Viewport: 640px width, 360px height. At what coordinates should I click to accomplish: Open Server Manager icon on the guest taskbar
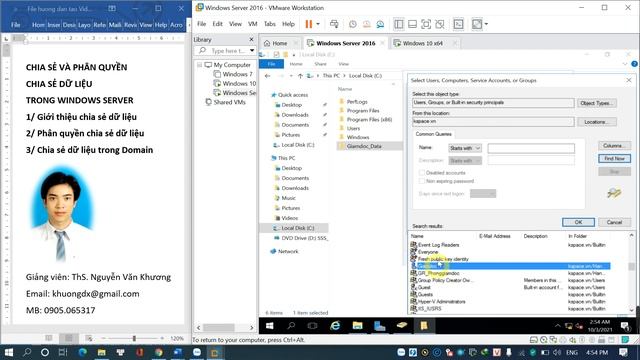coord(380,326)
